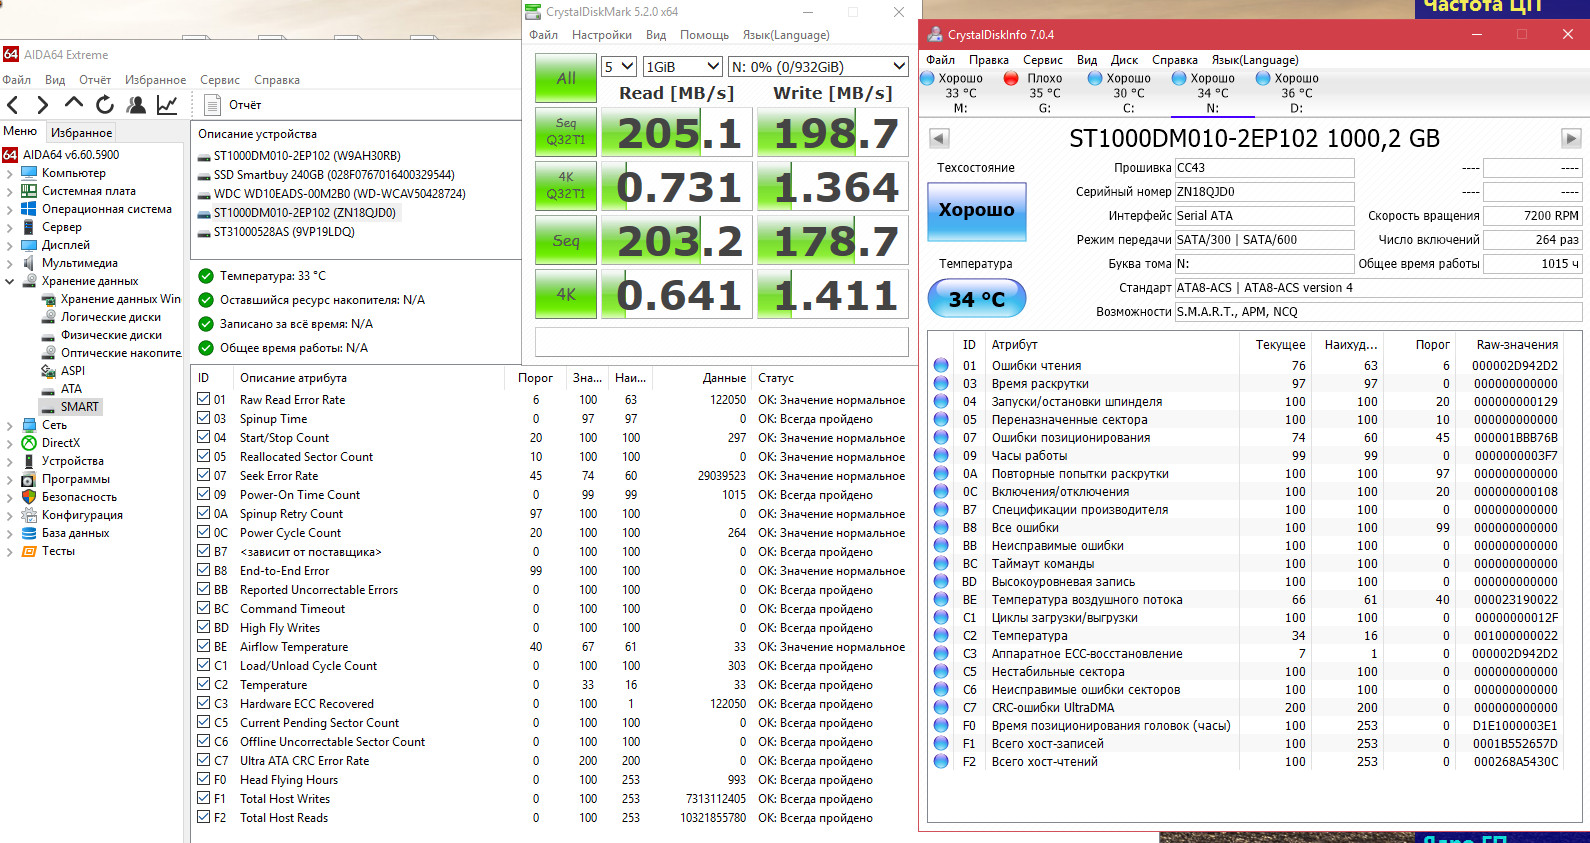Select the D: drive status orb in CrystalDiskInfo

[1263, 78]
